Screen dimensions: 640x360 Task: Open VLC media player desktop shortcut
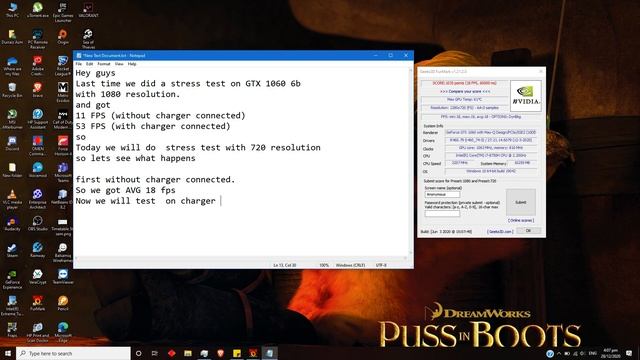12,199
